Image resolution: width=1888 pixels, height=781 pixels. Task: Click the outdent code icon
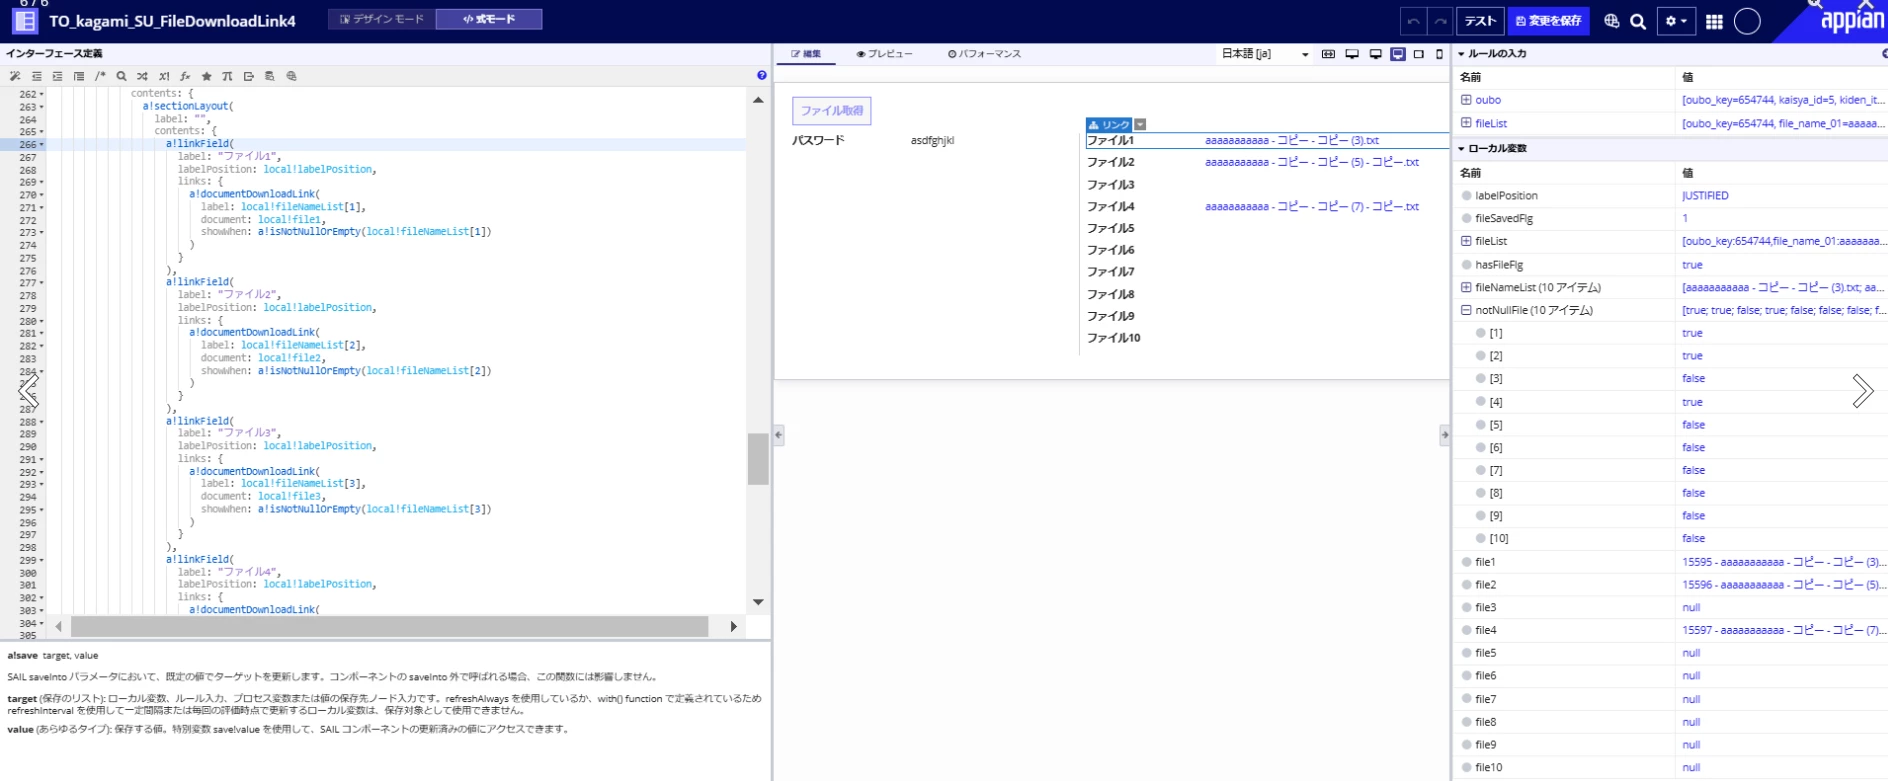coord(36,76)
